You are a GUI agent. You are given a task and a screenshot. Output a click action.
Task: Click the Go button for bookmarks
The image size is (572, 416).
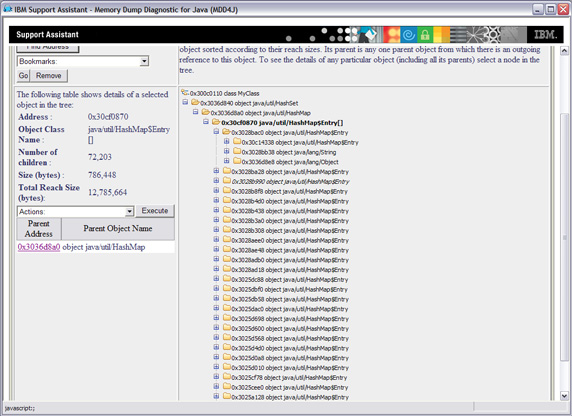tap(23, 76)
